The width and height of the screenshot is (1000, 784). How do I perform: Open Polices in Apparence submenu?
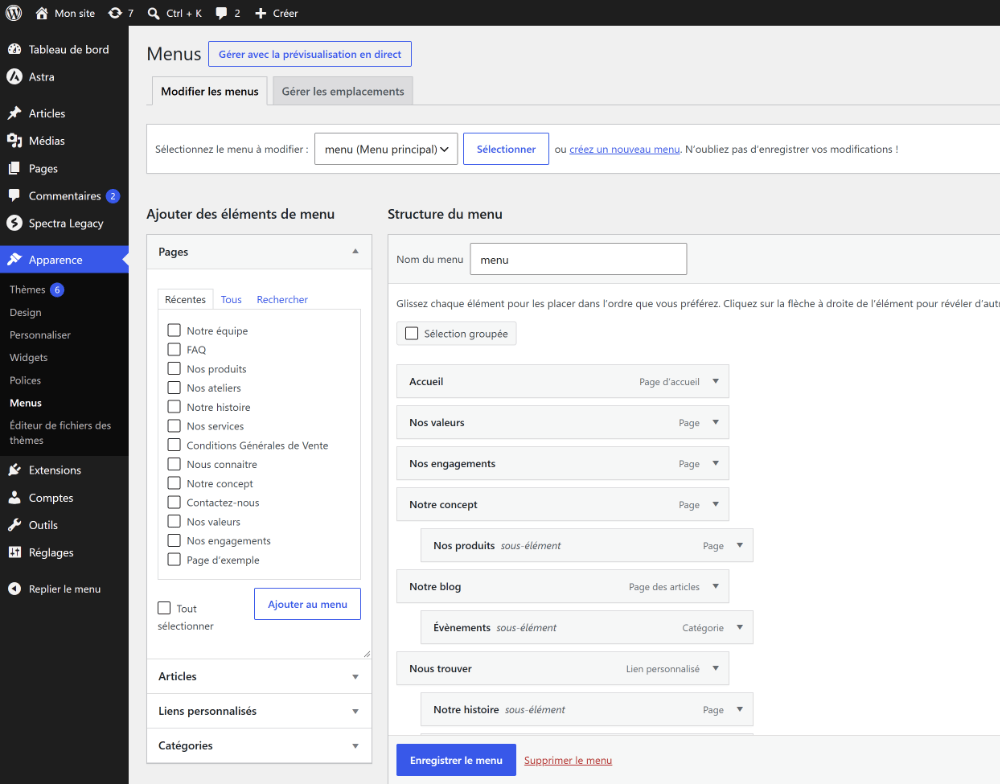(x=25, y=380)
